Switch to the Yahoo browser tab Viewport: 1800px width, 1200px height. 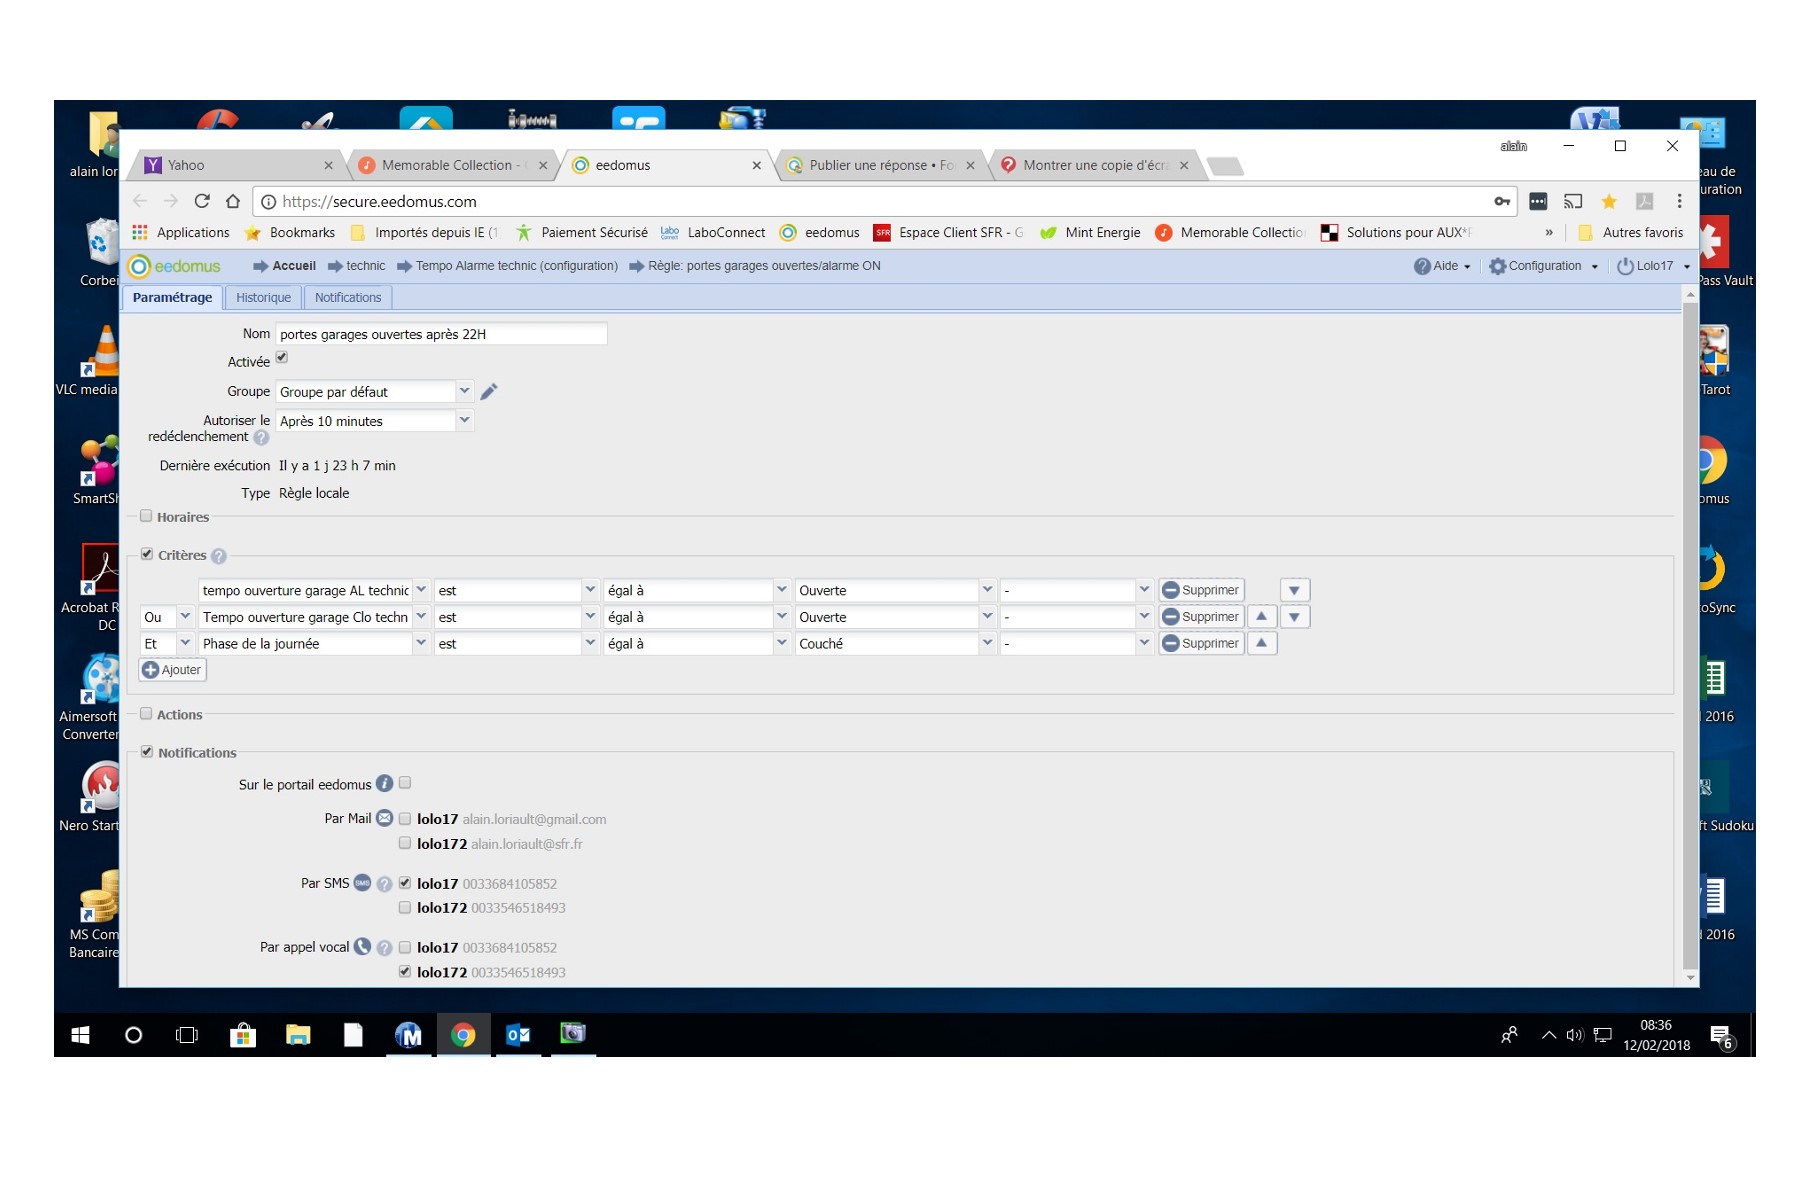(236, 165)
